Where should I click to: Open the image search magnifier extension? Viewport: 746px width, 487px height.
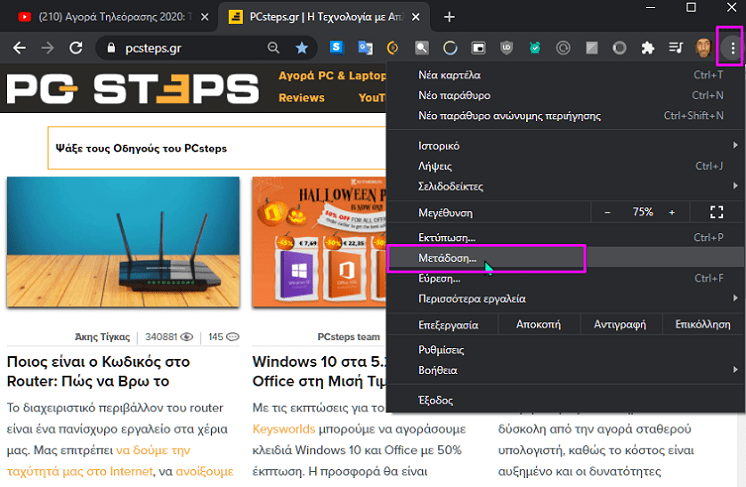(x=422, y=48)
